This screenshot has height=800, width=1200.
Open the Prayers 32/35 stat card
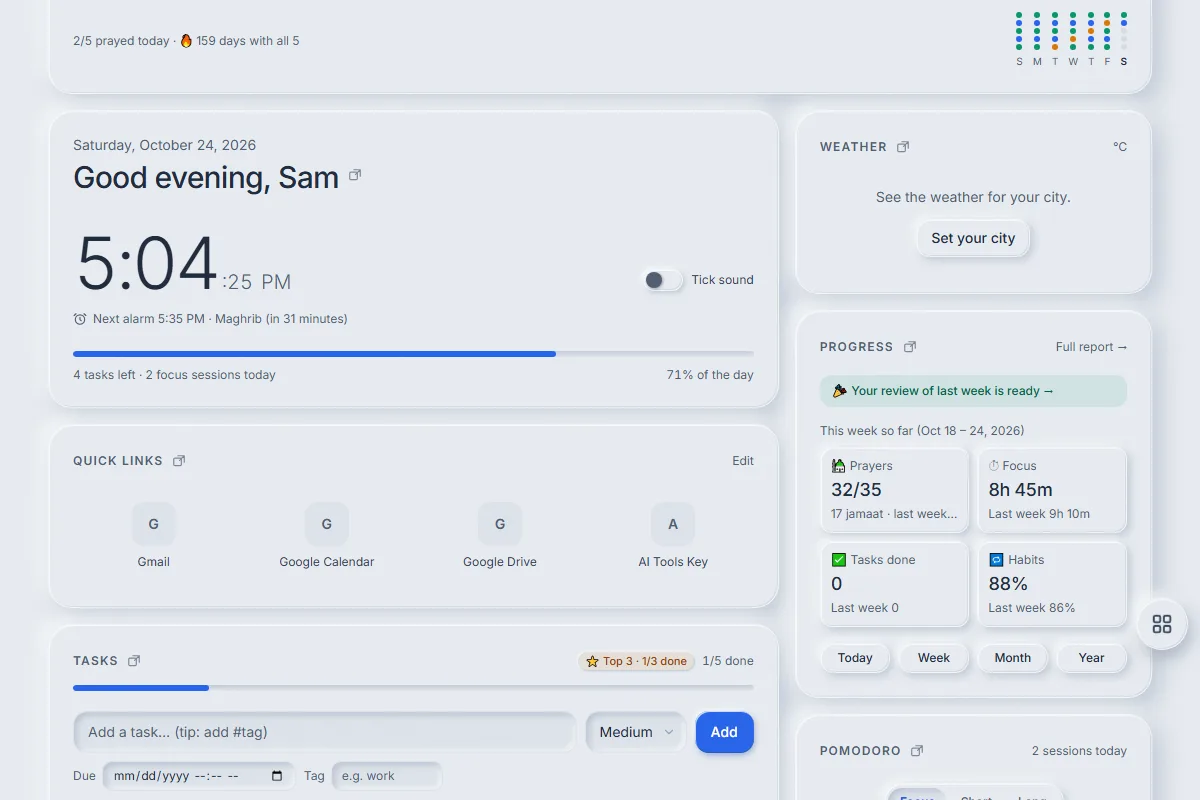pyautogui.click(x=894, y=490)
